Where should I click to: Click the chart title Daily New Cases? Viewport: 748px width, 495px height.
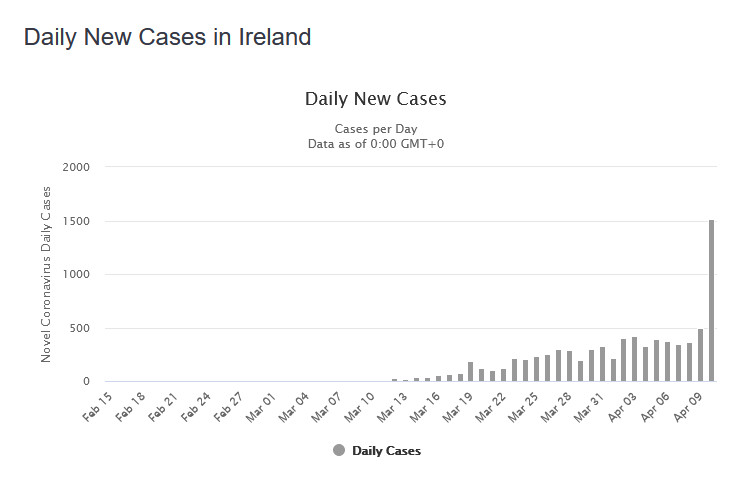coord(375,99)
